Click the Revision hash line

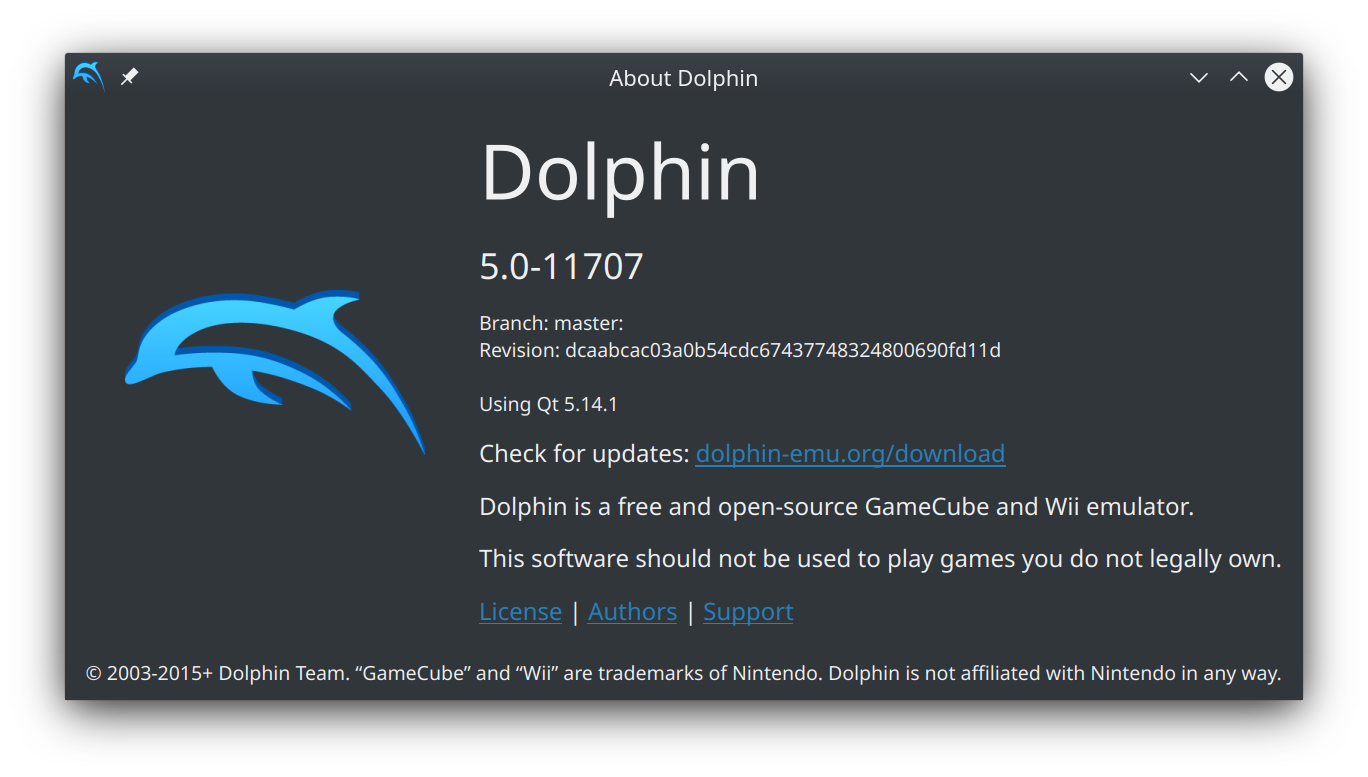click(740, 350)
